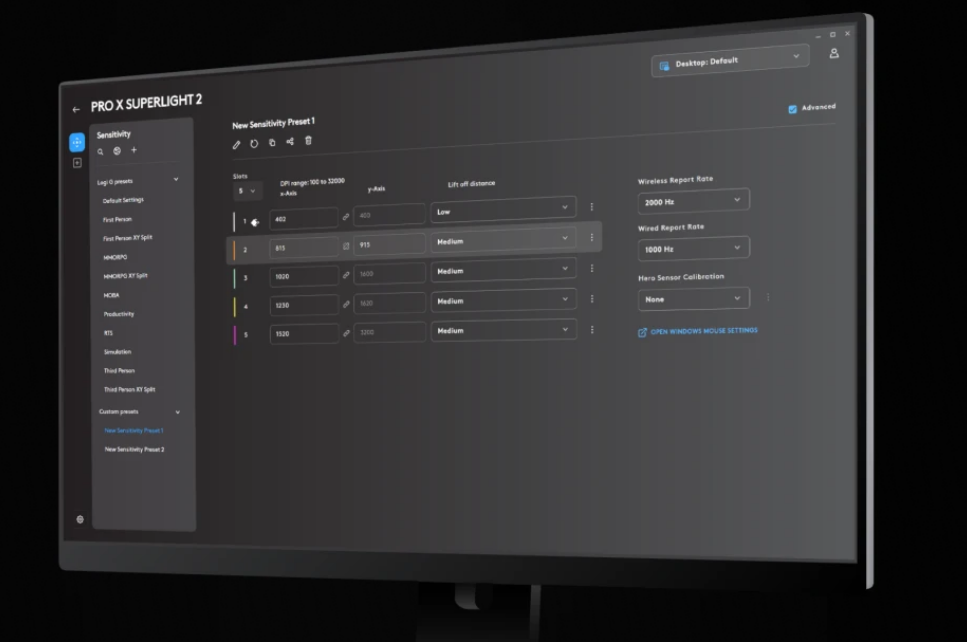This screenshot has height=642, width=967.
Task: Open the three-dot menu for slot 4
Action: tap(592, 299)
